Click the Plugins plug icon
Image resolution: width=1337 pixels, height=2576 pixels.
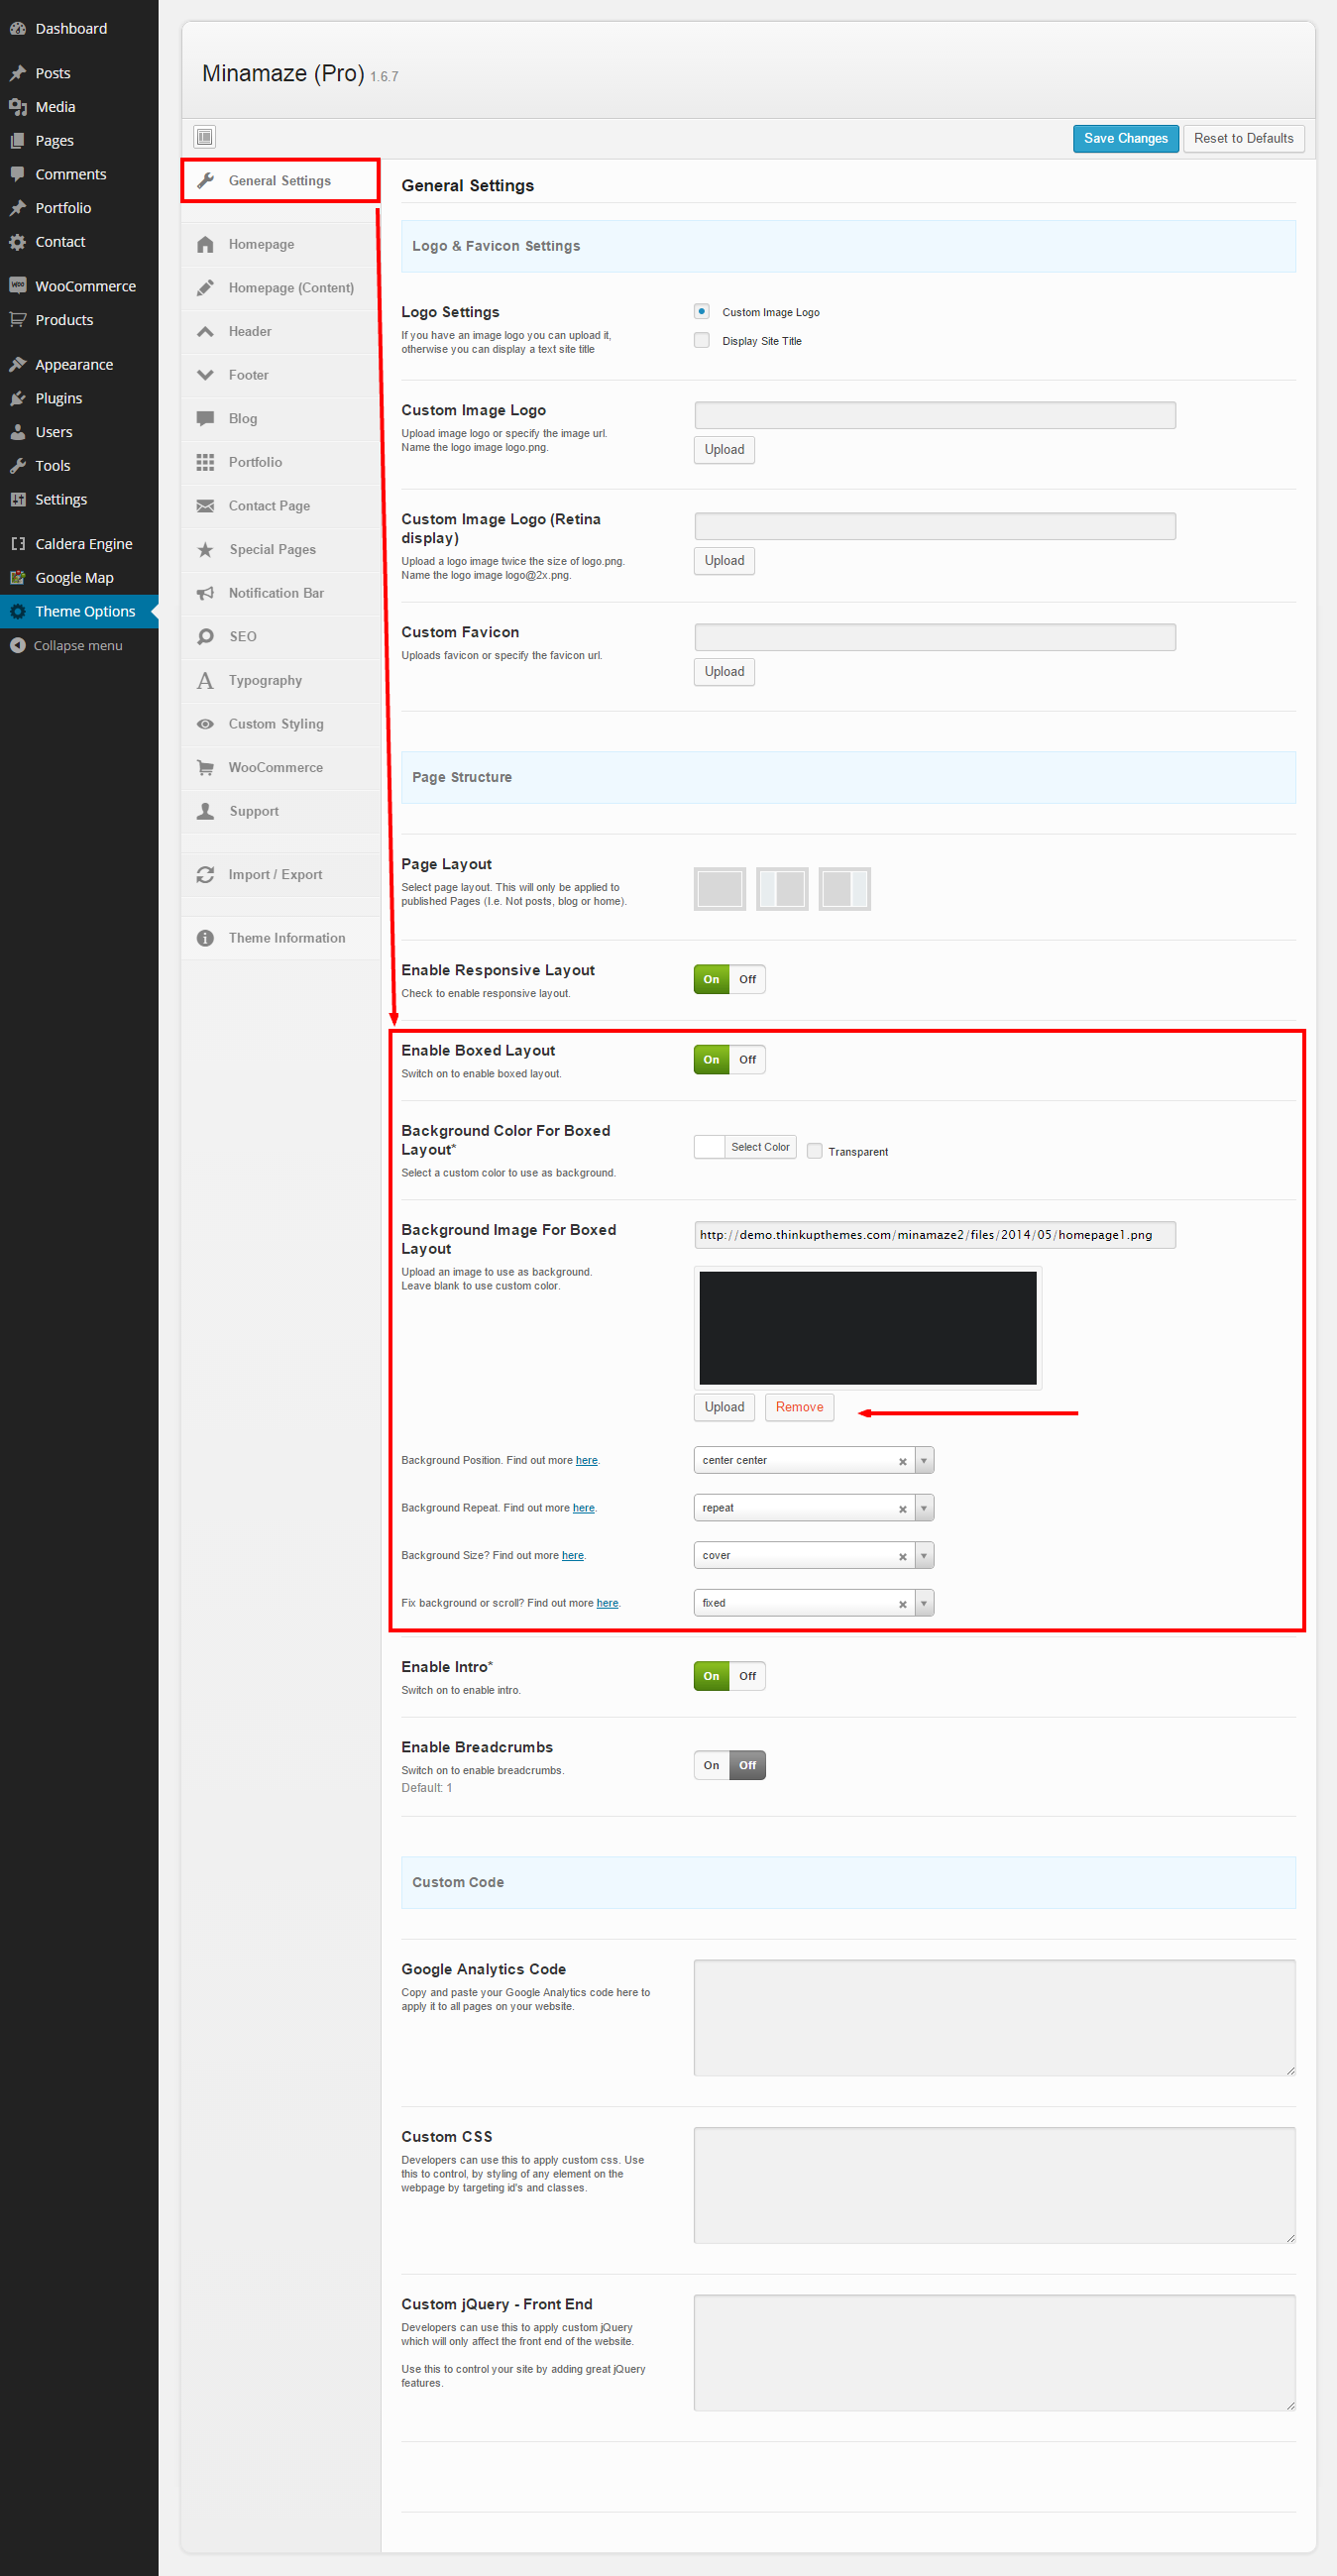[17, 398]
